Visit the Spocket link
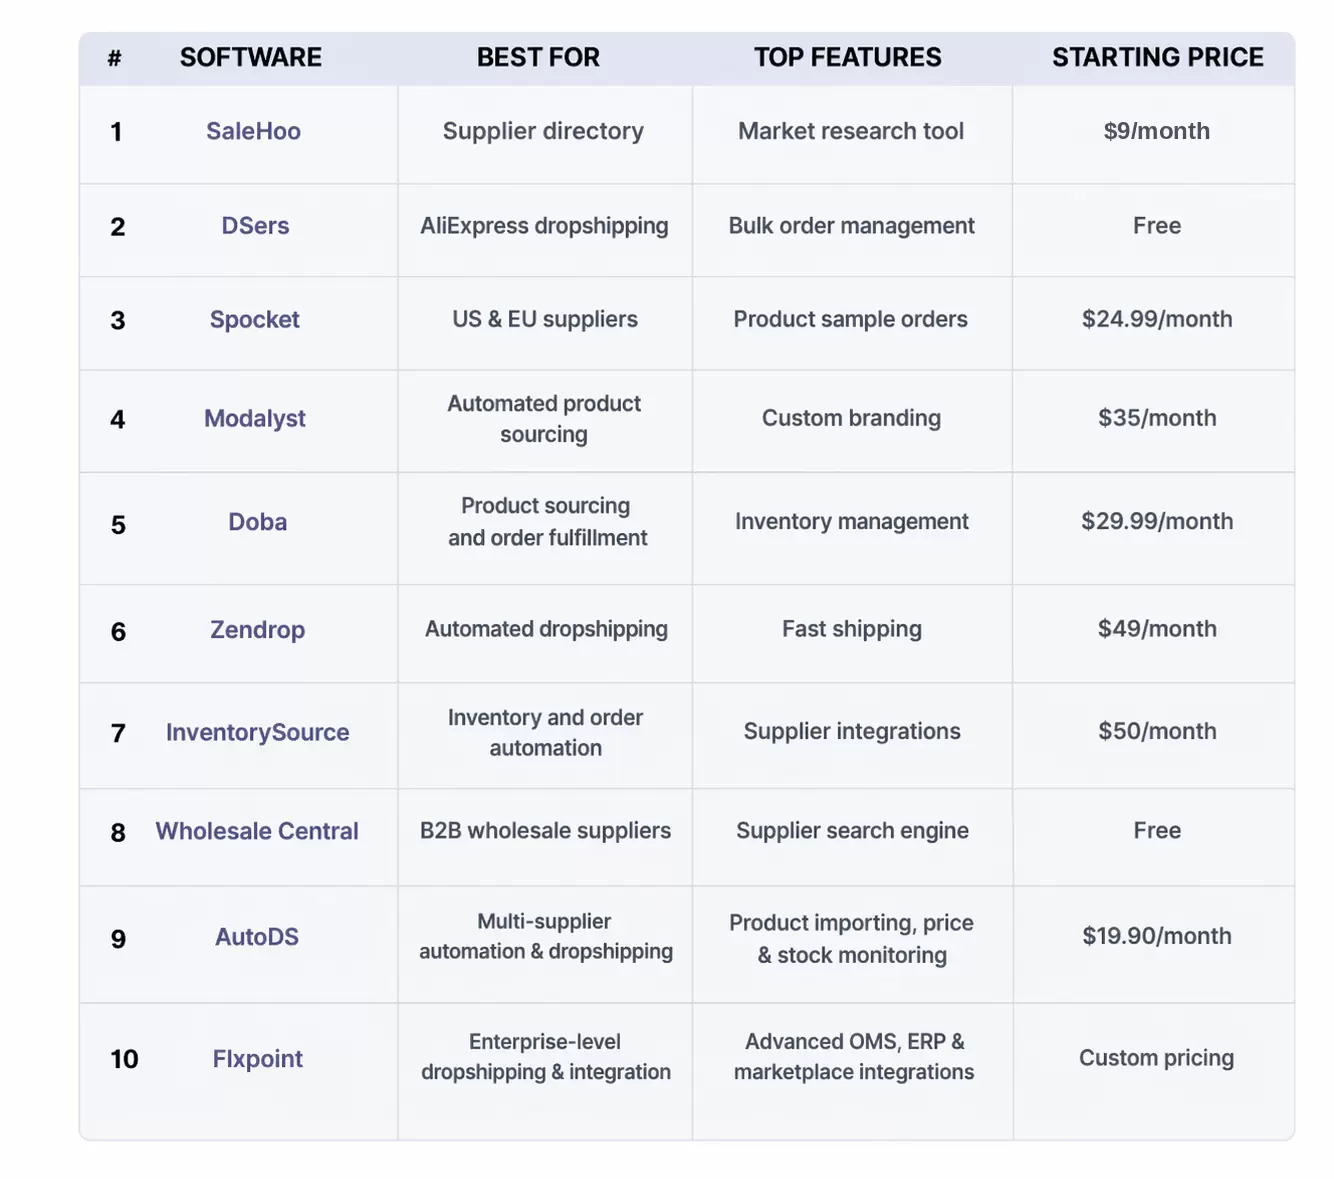The width and height of the screenshot is (1334, 1179). tap(254, 320)
